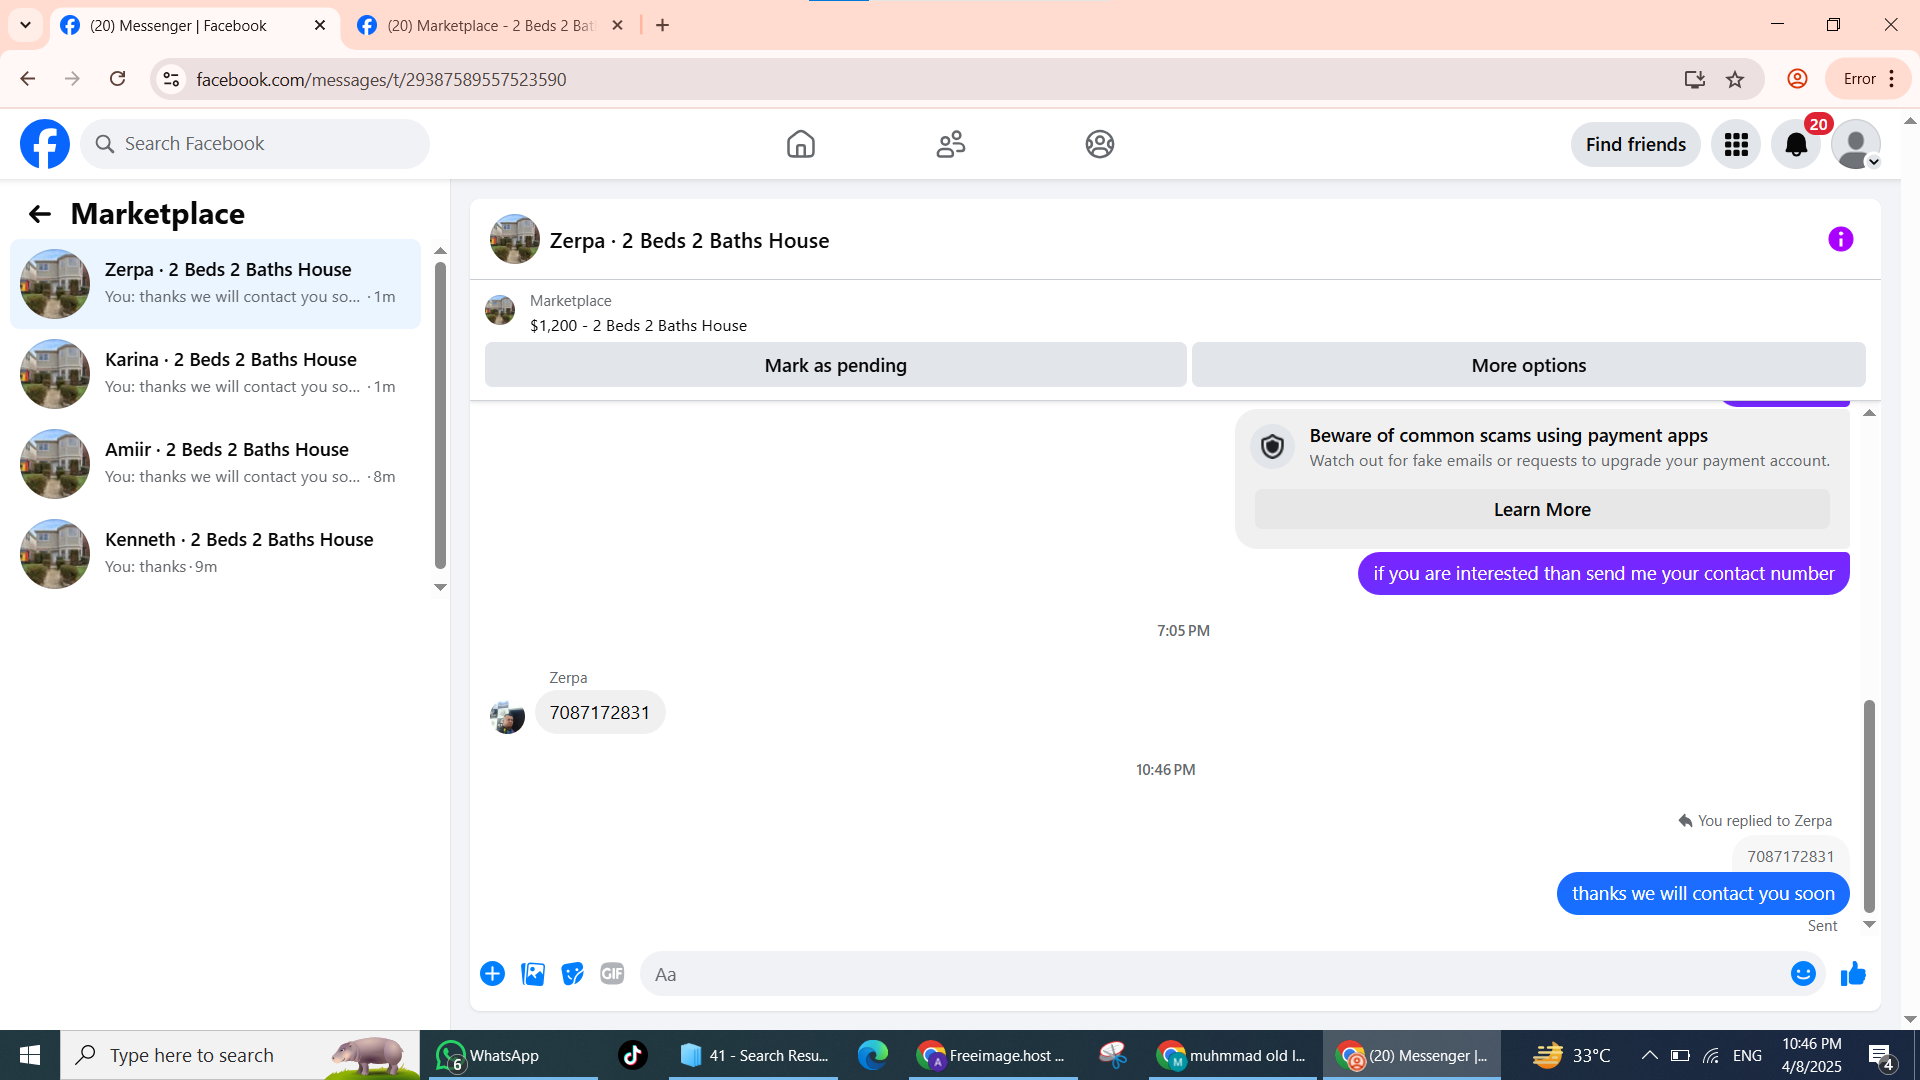Click Learn More about scams

1541,510
